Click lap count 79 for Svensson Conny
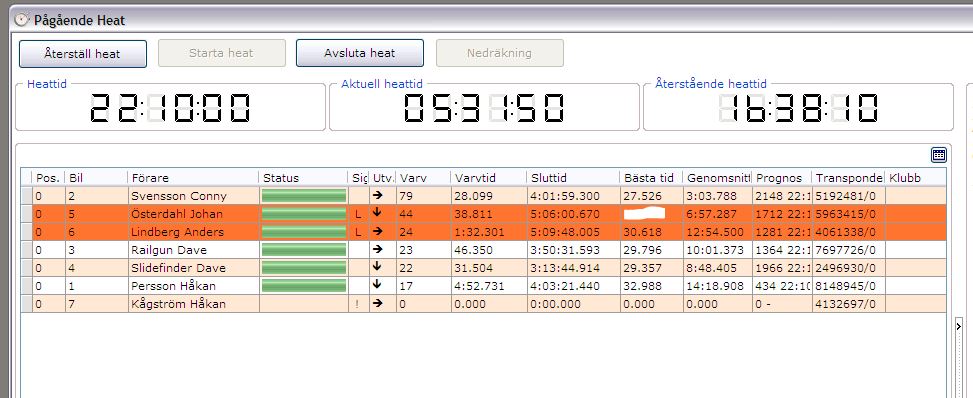Image resolution: width=973 pixels, height=398 pixels. coord(406,196)
